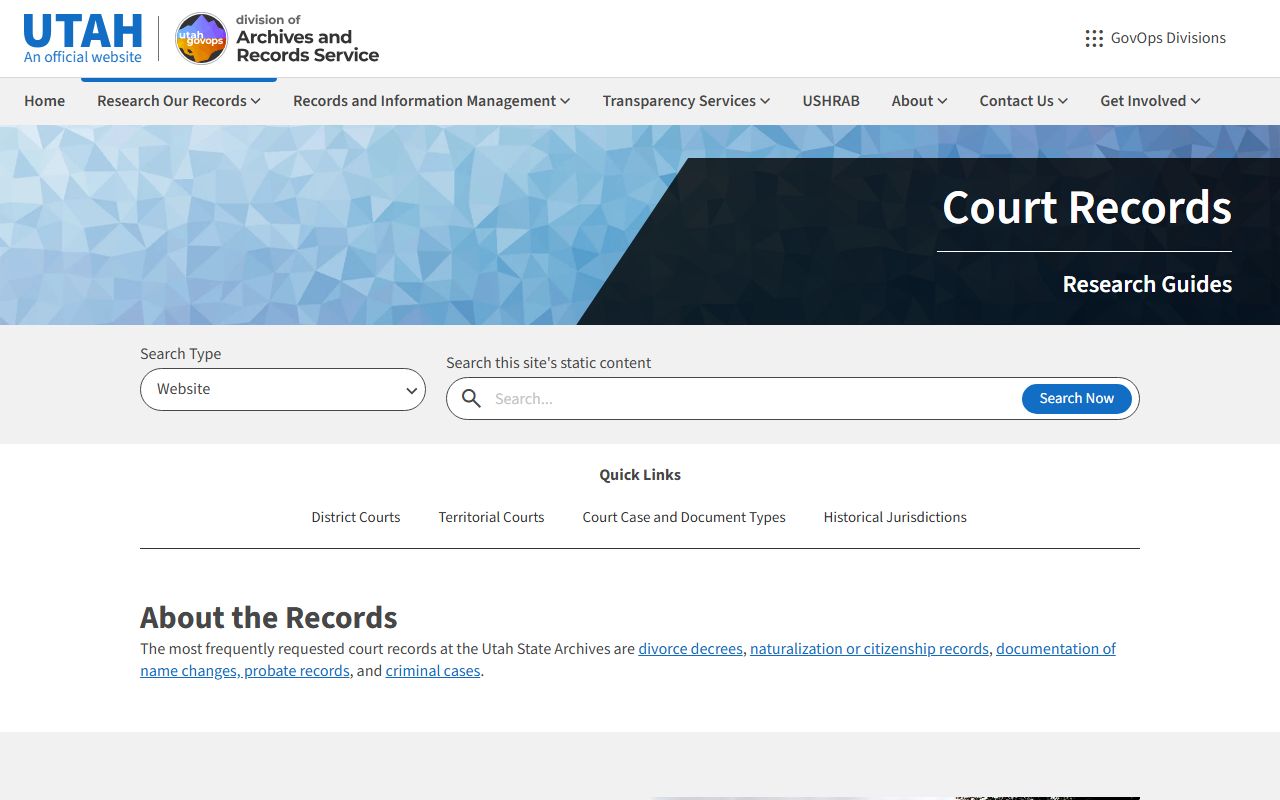Follow the divorce decrees link
Viewport: 1280px width, 800px height.
coord(690,649)
